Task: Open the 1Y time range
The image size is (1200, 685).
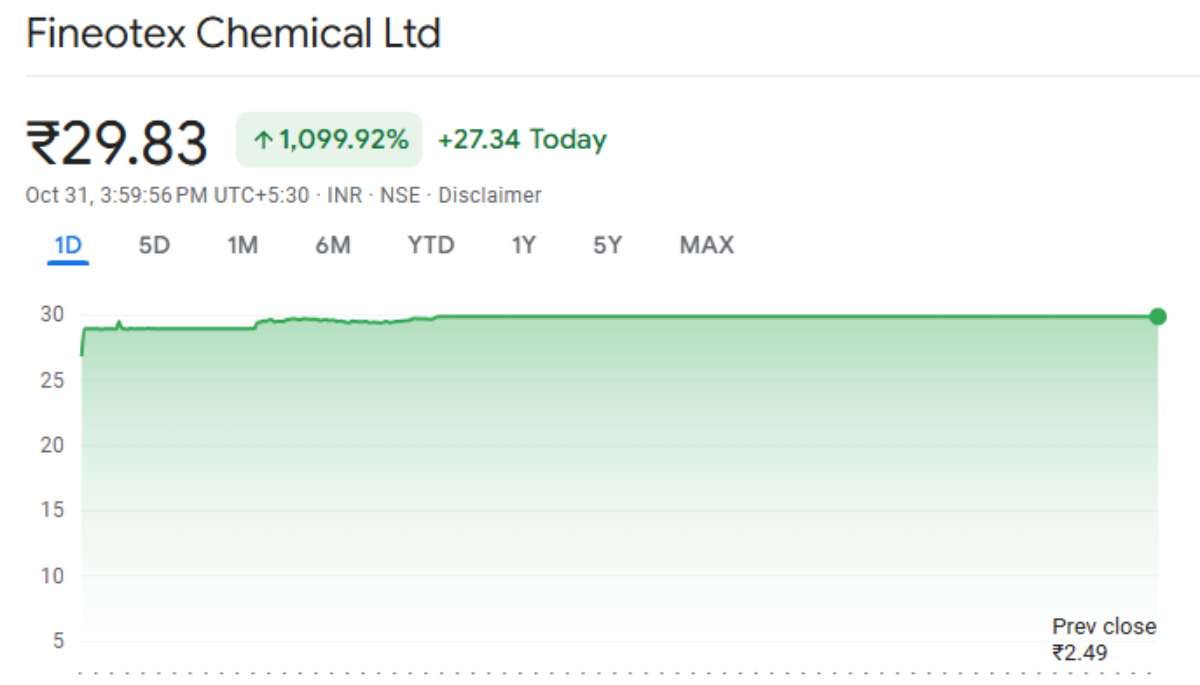Action: pos(523,244)
